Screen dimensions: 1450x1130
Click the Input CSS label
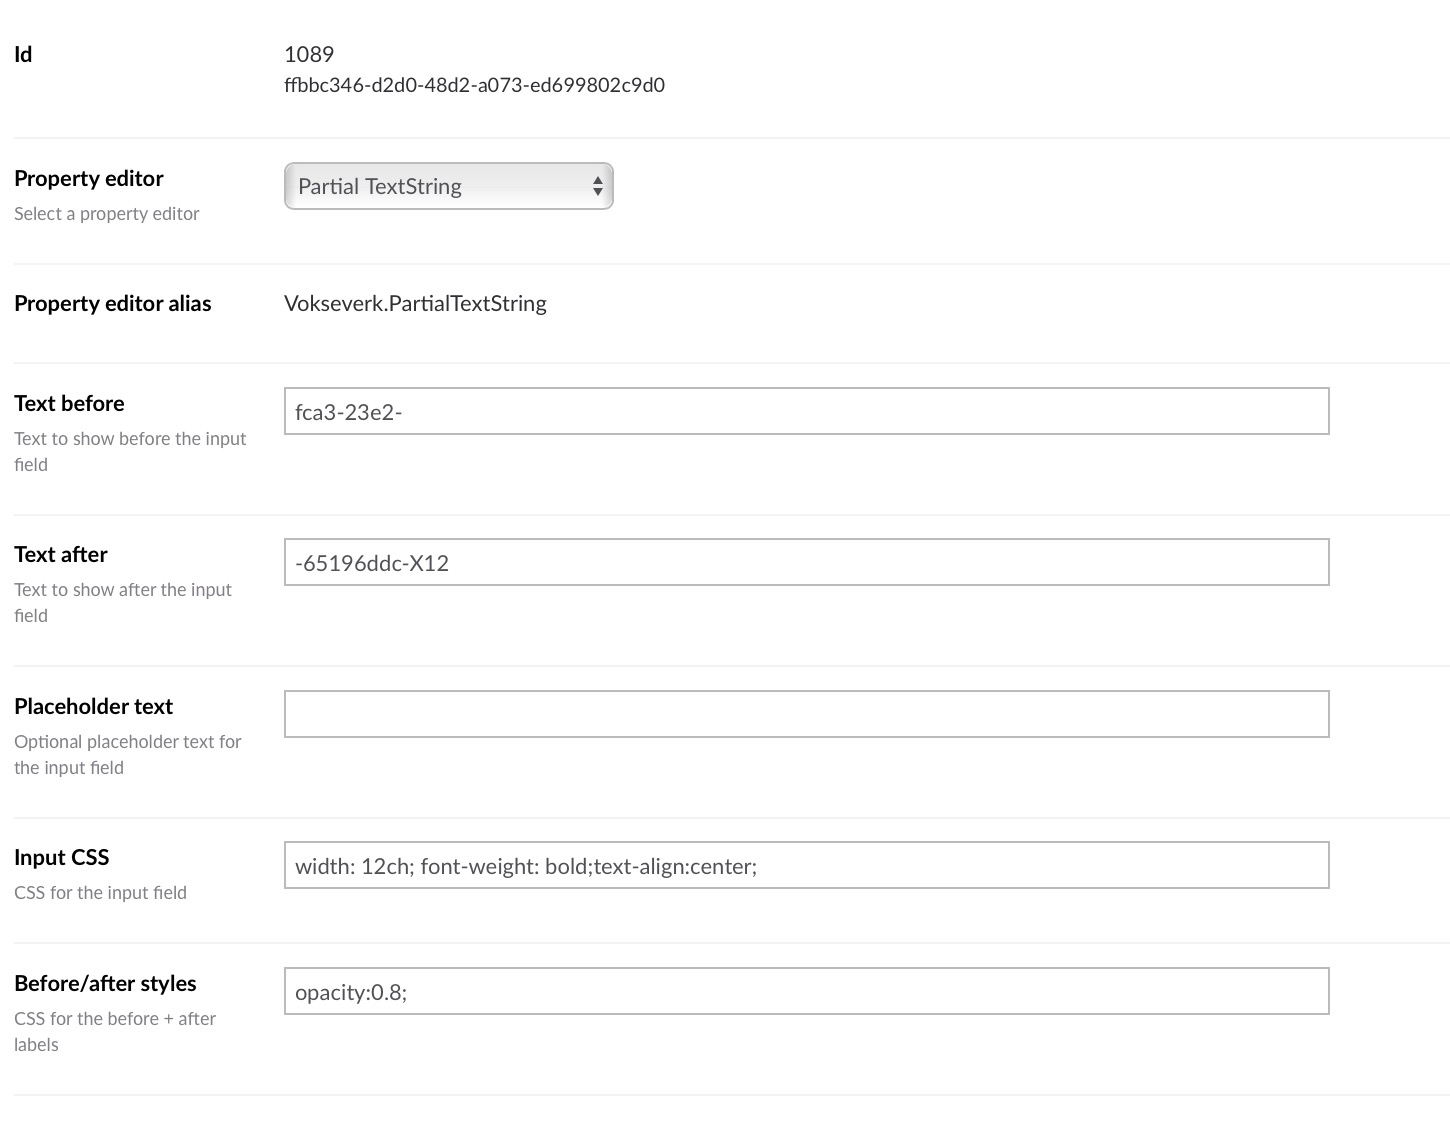62,857
